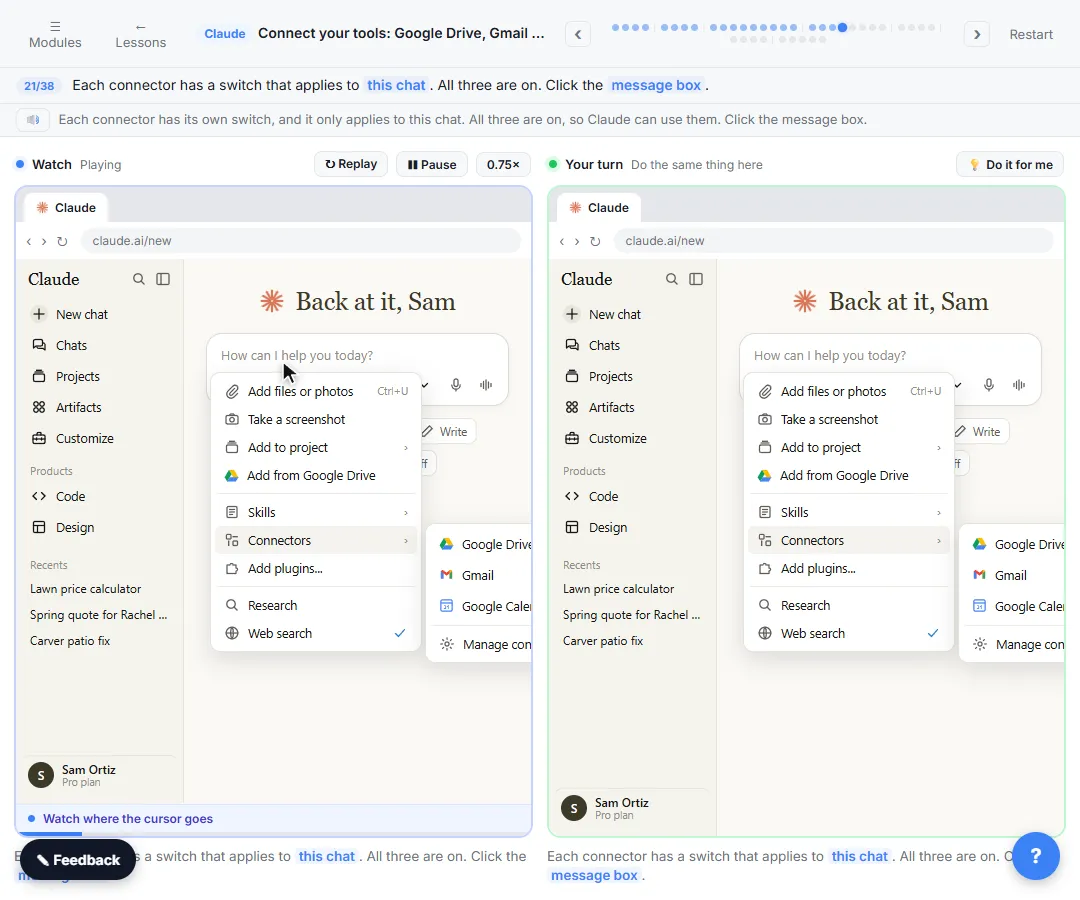This screenshot has height=900, width=1080.
Task: Click the audio speaker icon
Action: (32, 120)
